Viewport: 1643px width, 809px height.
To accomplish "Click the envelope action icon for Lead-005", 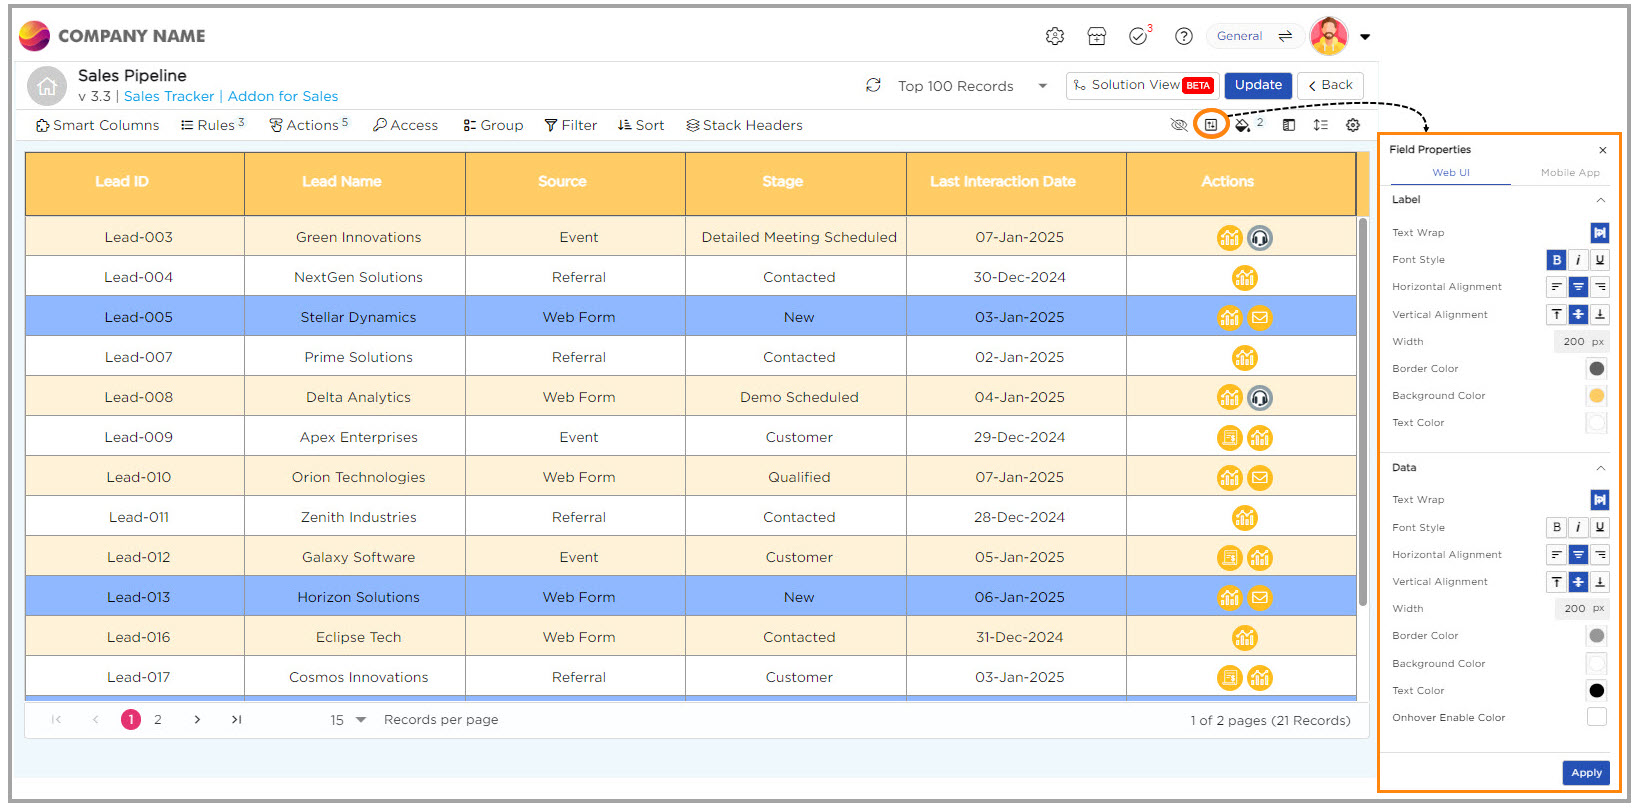I will click(x=1260, y=318).
